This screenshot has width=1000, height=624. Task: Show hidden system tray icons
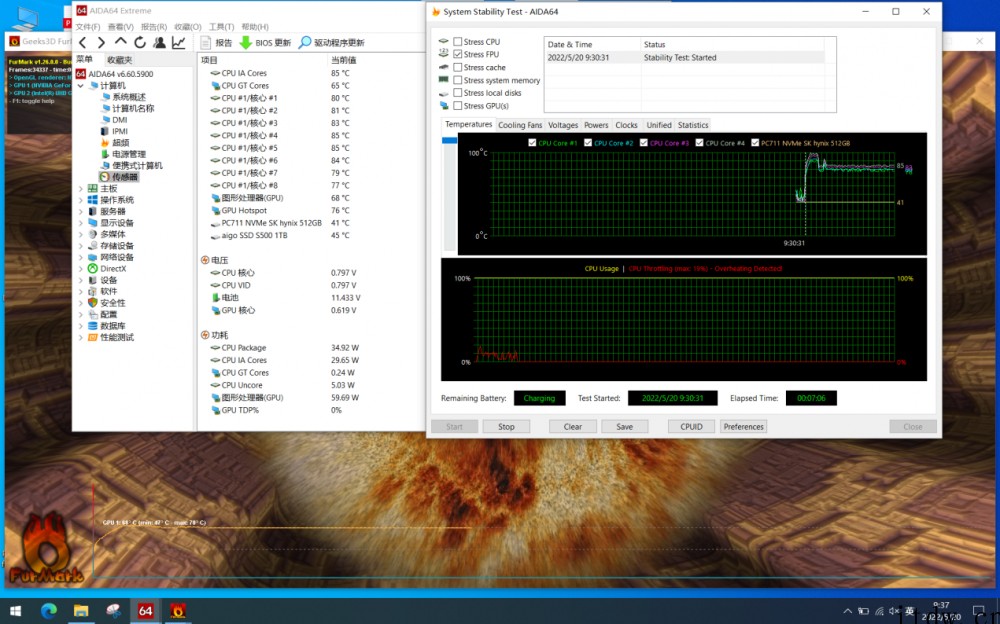click(x=847, y=611)
